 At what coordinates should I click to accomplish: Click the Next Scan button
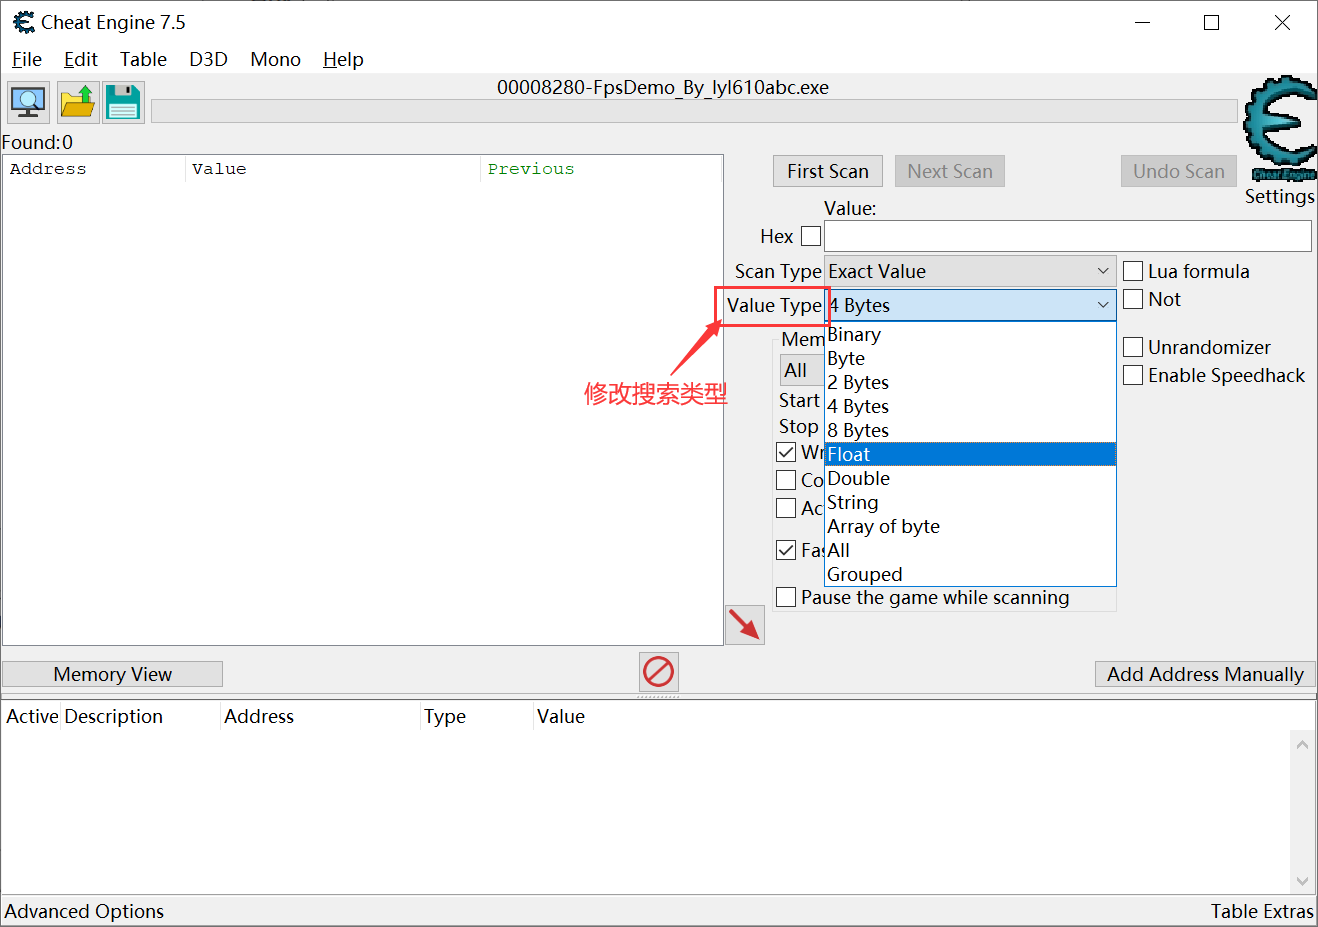pyautogui.click(x=950, y=171)
